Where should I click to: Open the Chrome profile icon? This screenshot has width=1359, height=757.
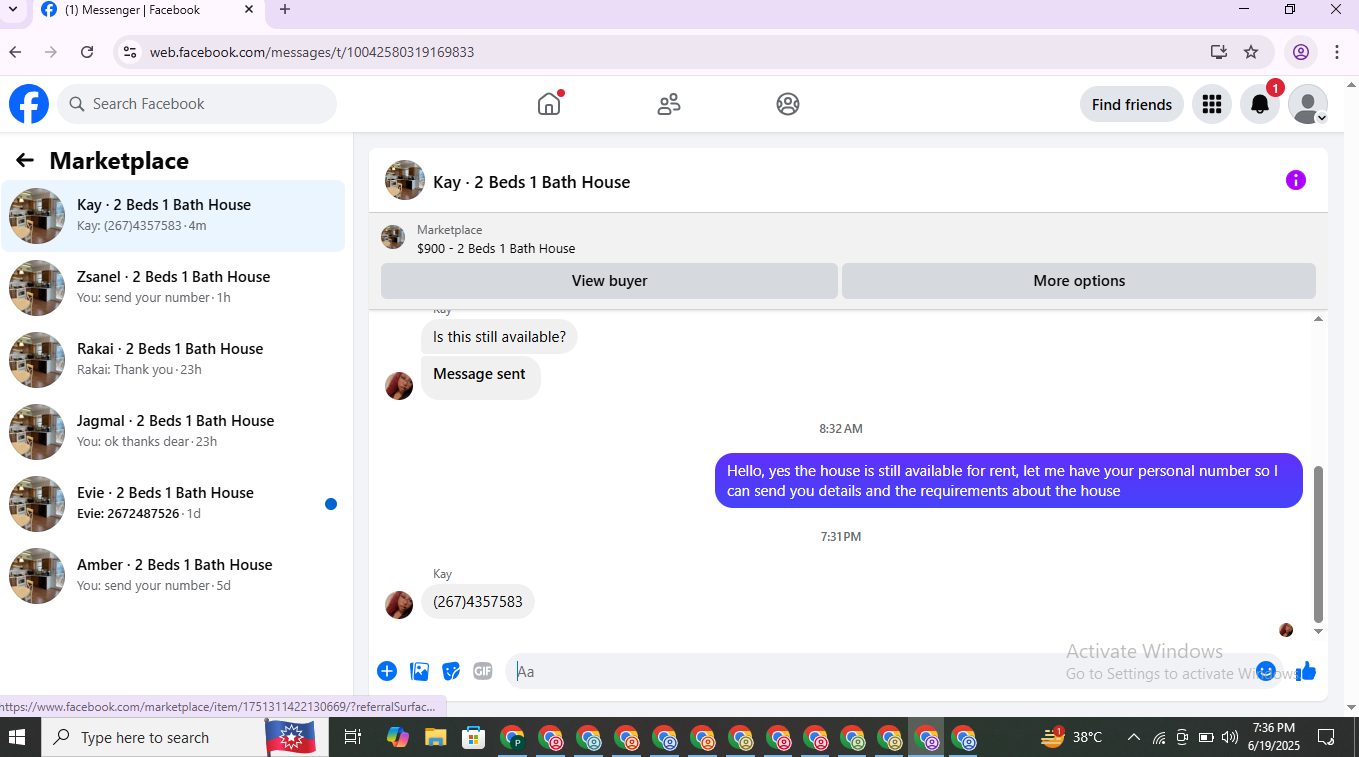pyautogui.click(x=1301, y=52)
